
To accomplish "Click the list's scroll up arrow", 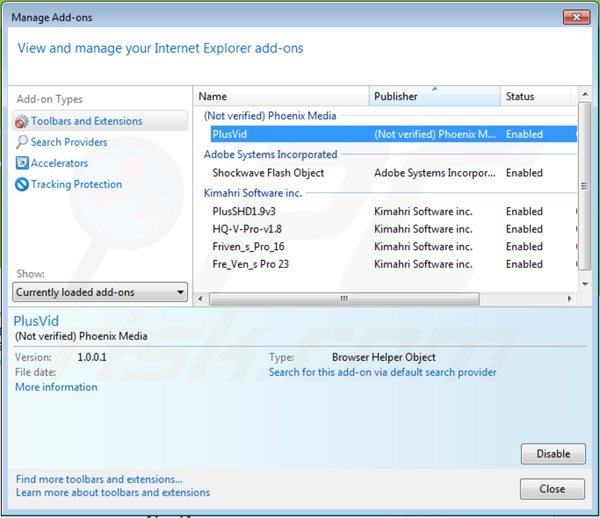I will click(585, 94).
